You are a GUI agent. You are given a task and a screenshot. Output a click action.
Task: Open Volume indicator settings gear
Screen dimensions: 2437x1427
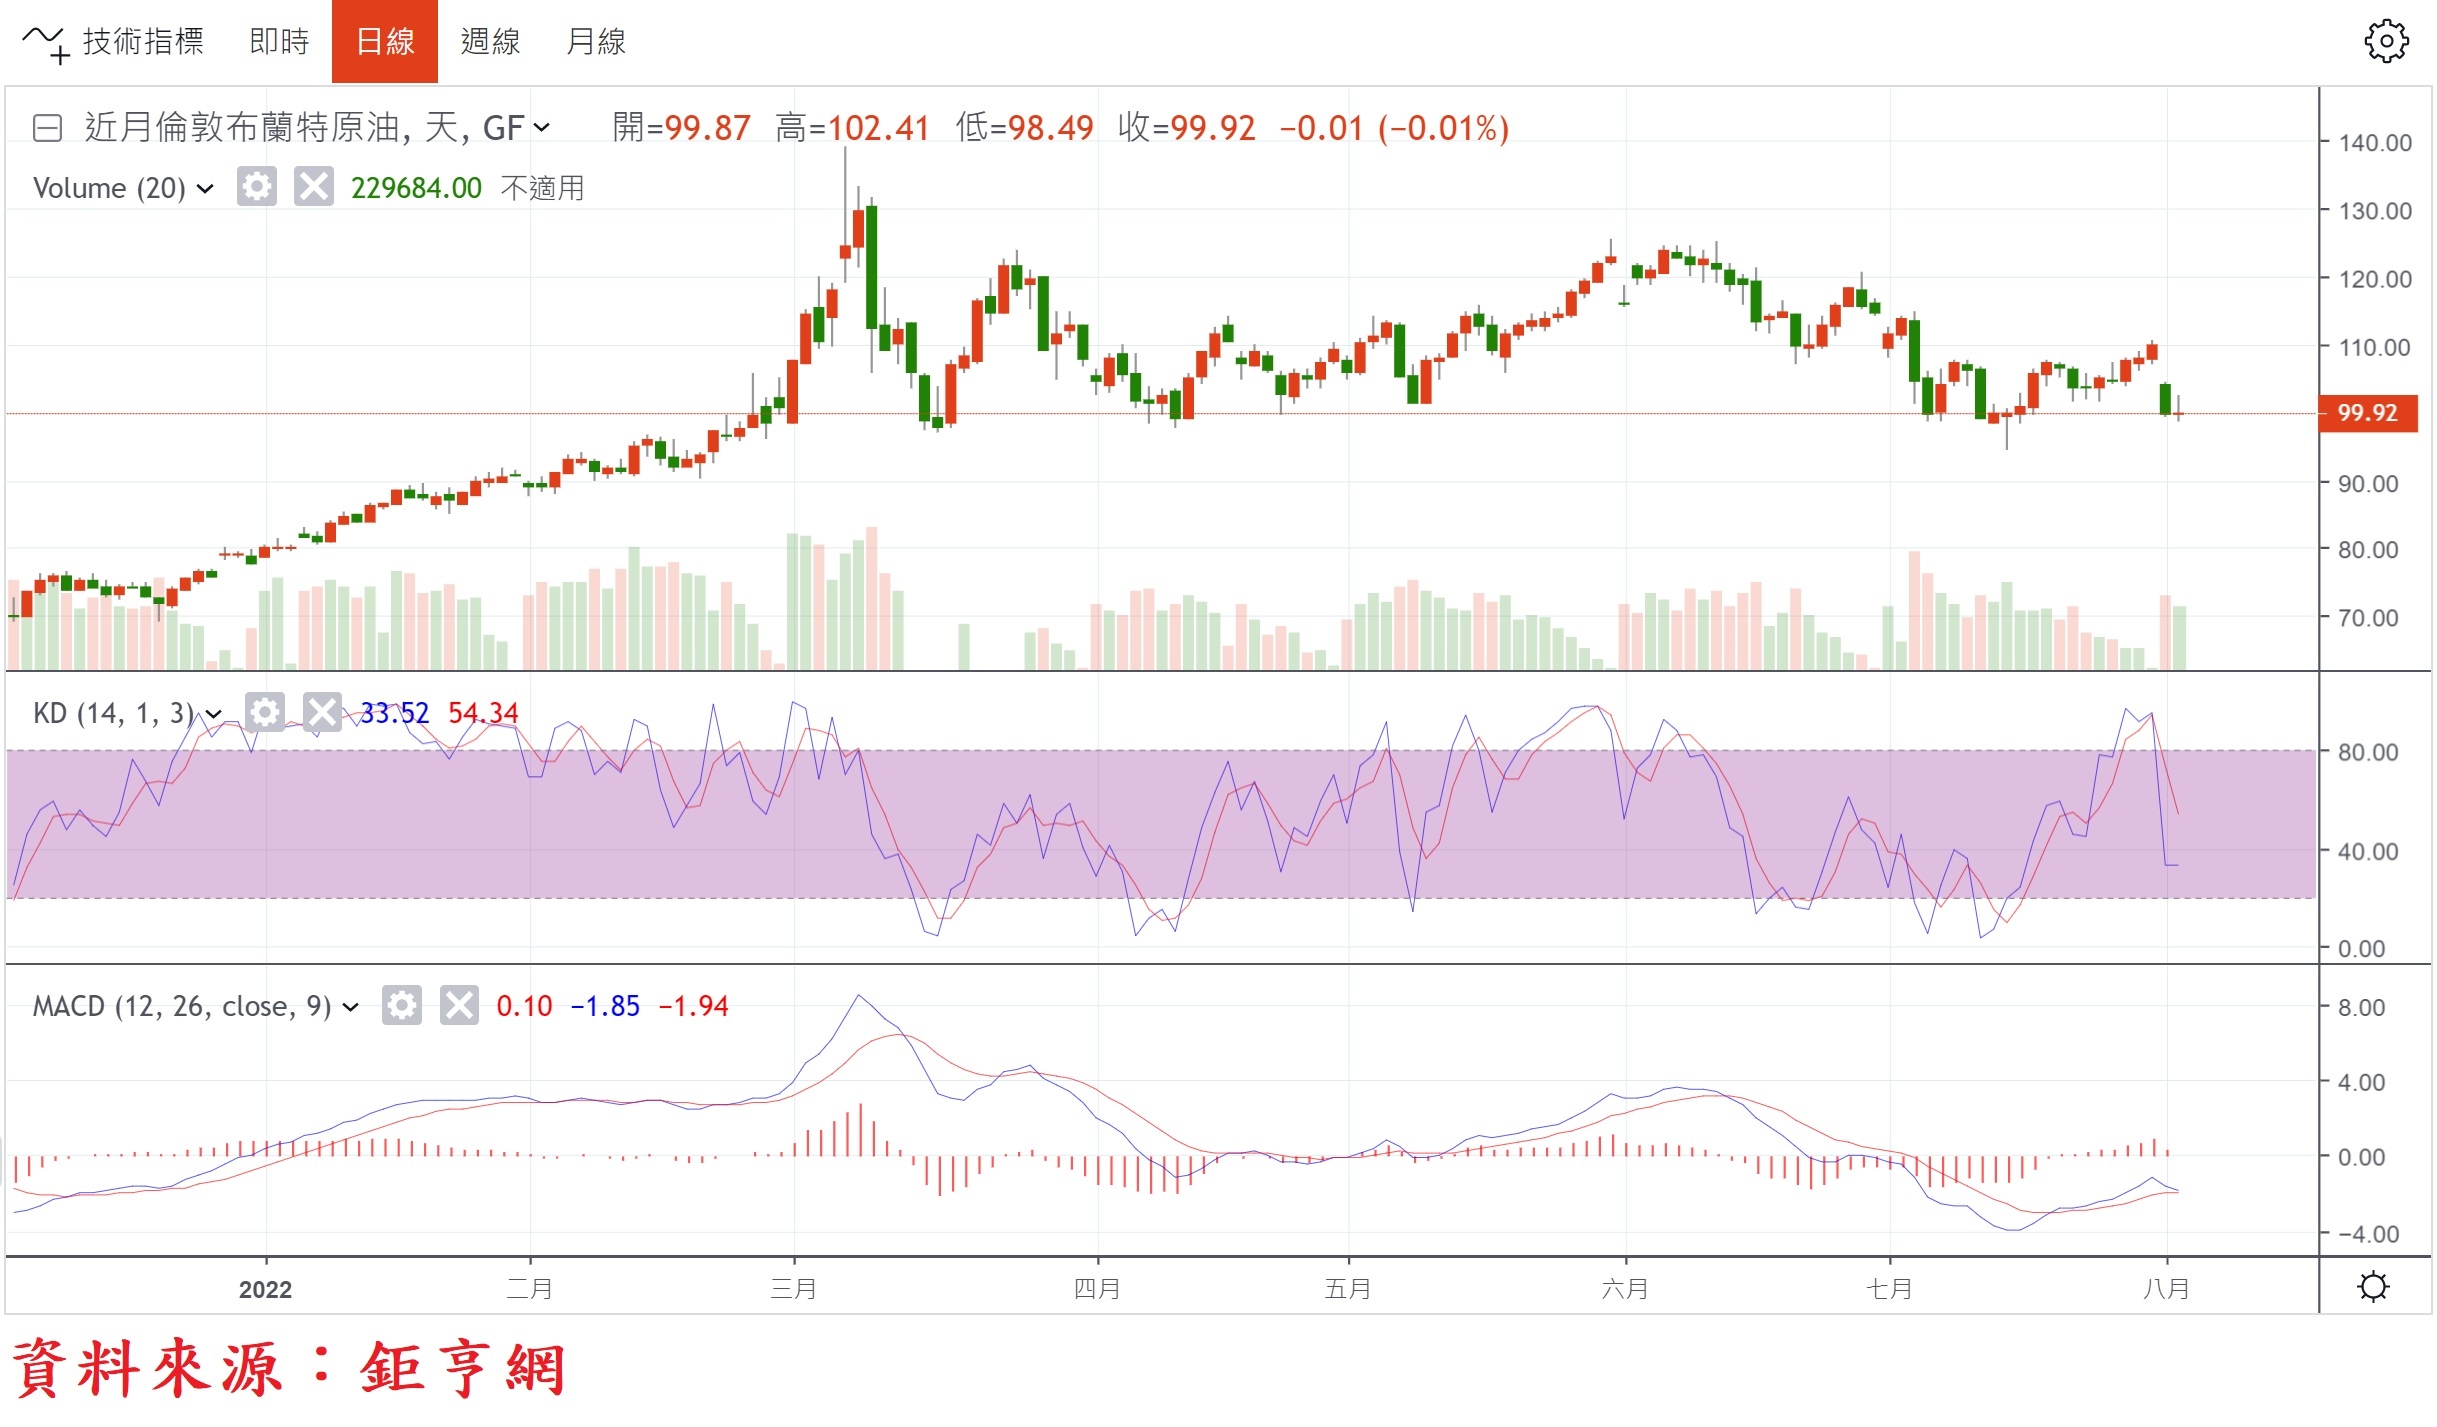point(256,187)
